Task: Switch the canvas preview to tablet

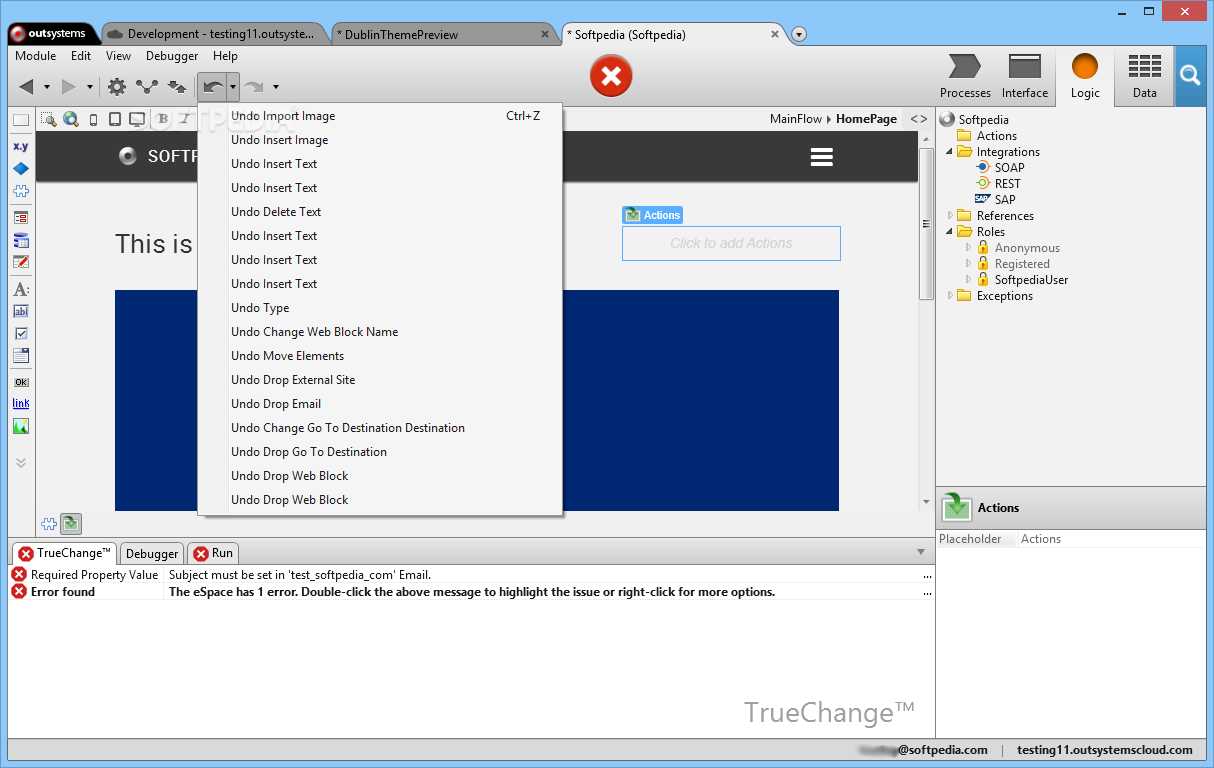Action: pos(115,119)
